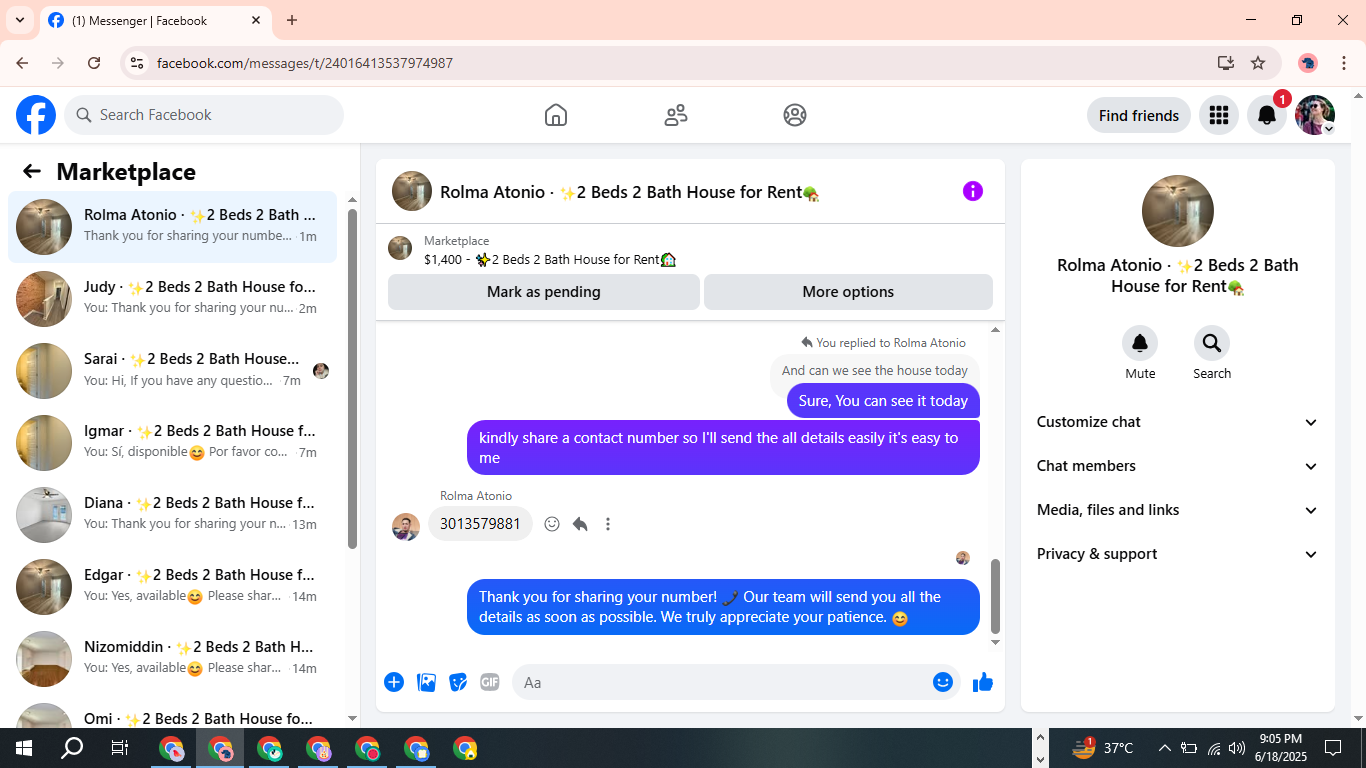Choose a GIF in composer

coord(489,682)
